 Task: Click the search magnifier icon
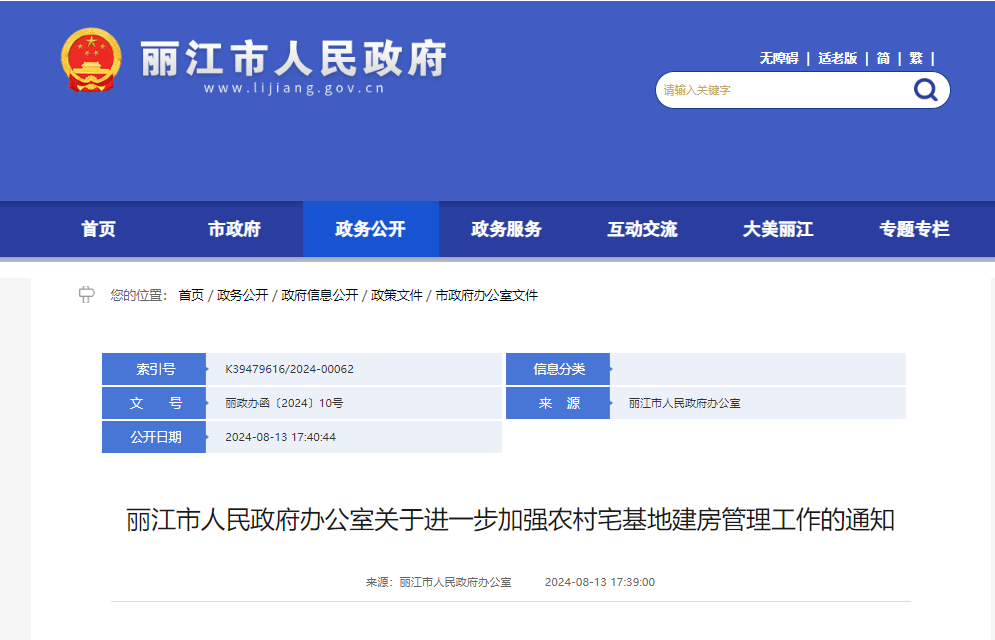tap(925, 90)
